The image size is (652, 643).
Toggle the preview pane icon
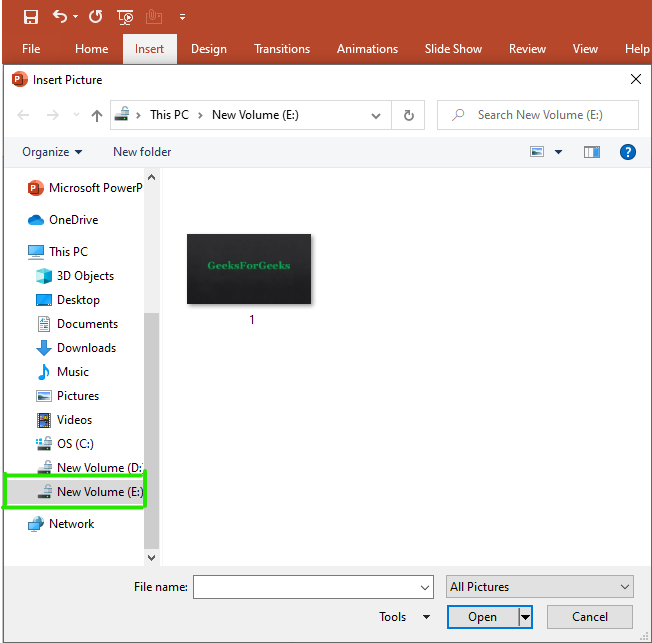point(591,152)
